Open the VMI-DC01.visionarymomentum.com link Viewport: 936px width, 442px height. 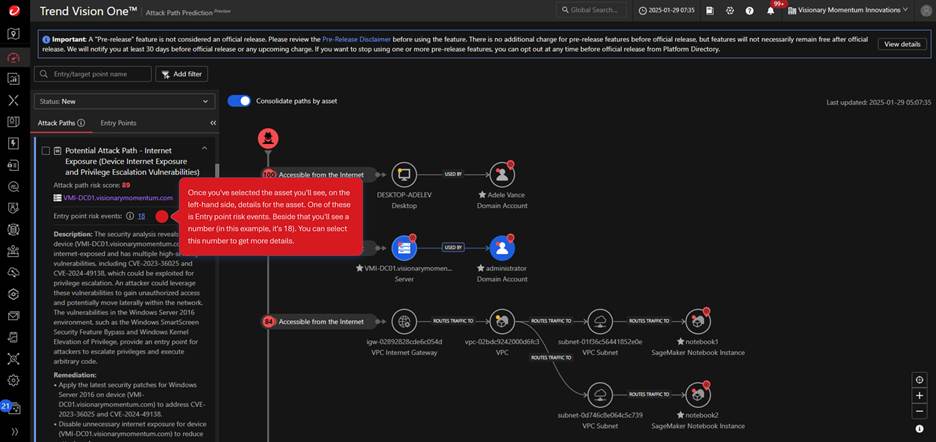(118, 198)
